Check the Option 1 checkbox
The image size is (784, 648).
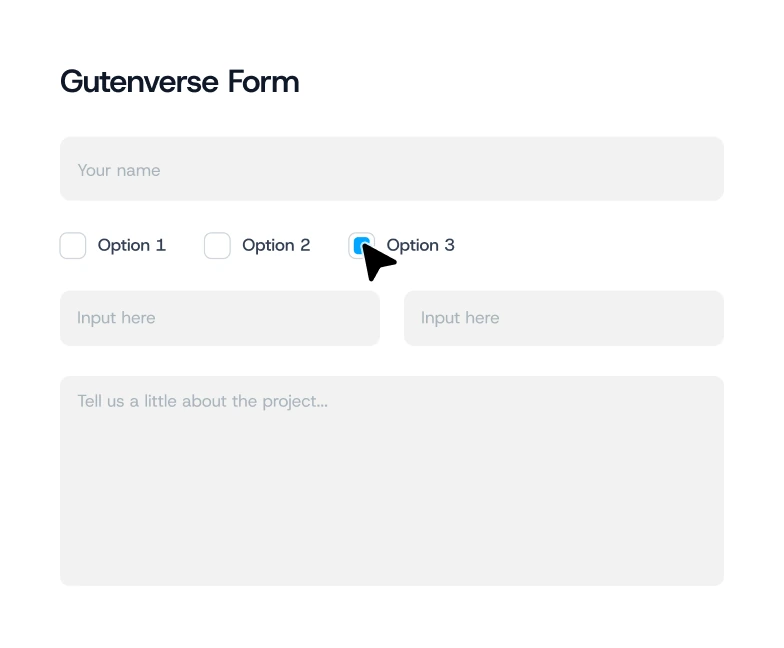73,245
